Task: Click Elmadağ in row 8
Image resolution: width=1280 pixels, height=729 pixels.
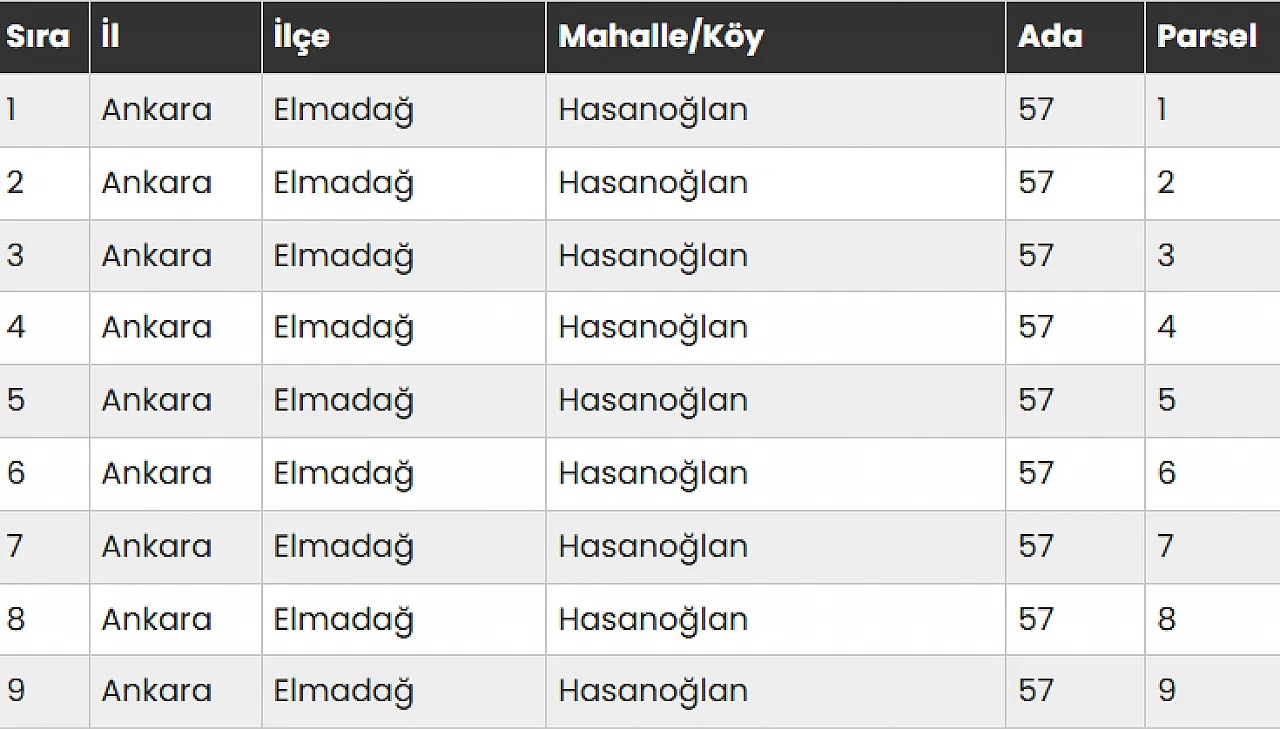Action: click(x=343, y=619)
